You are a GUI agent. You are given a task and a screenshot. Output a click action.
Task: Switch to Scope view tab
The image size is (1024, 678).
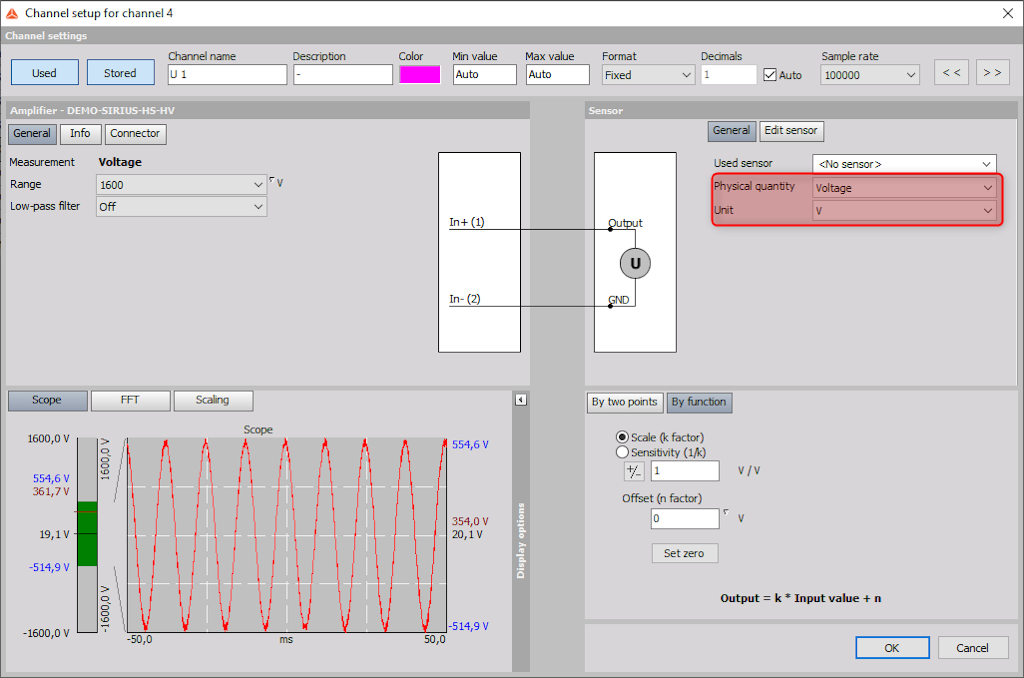point(47,400)
